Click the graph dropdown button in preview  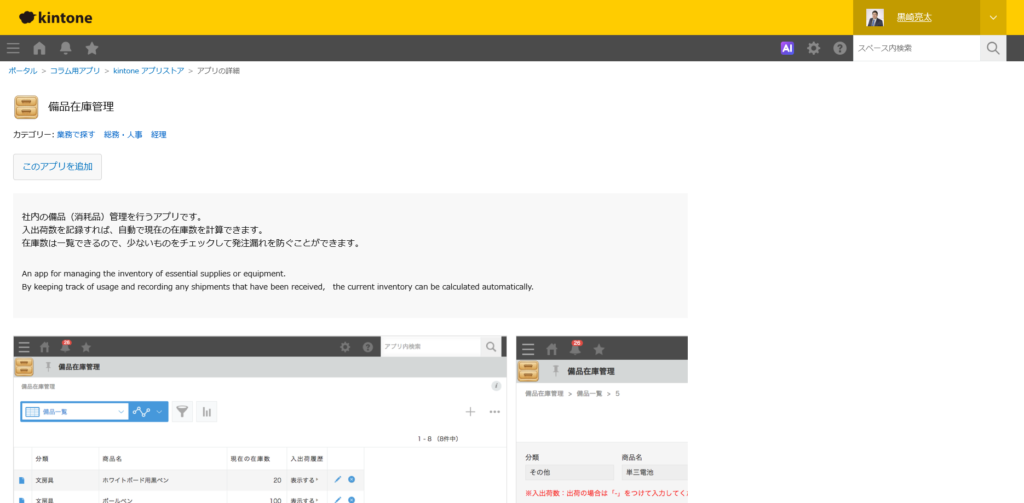(x=149, y=412)
